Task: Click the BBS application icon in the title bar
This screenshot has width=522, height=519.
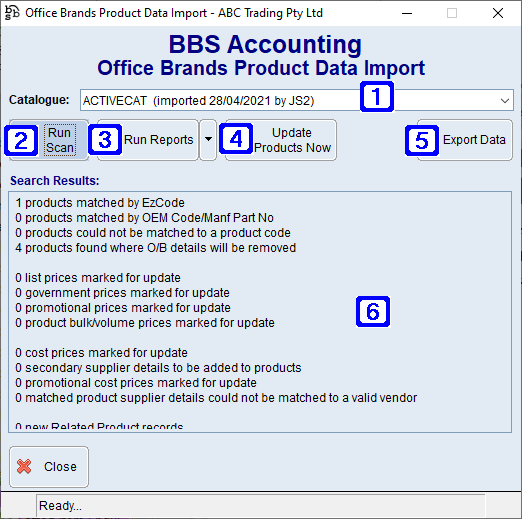Action: pos(12,13)
